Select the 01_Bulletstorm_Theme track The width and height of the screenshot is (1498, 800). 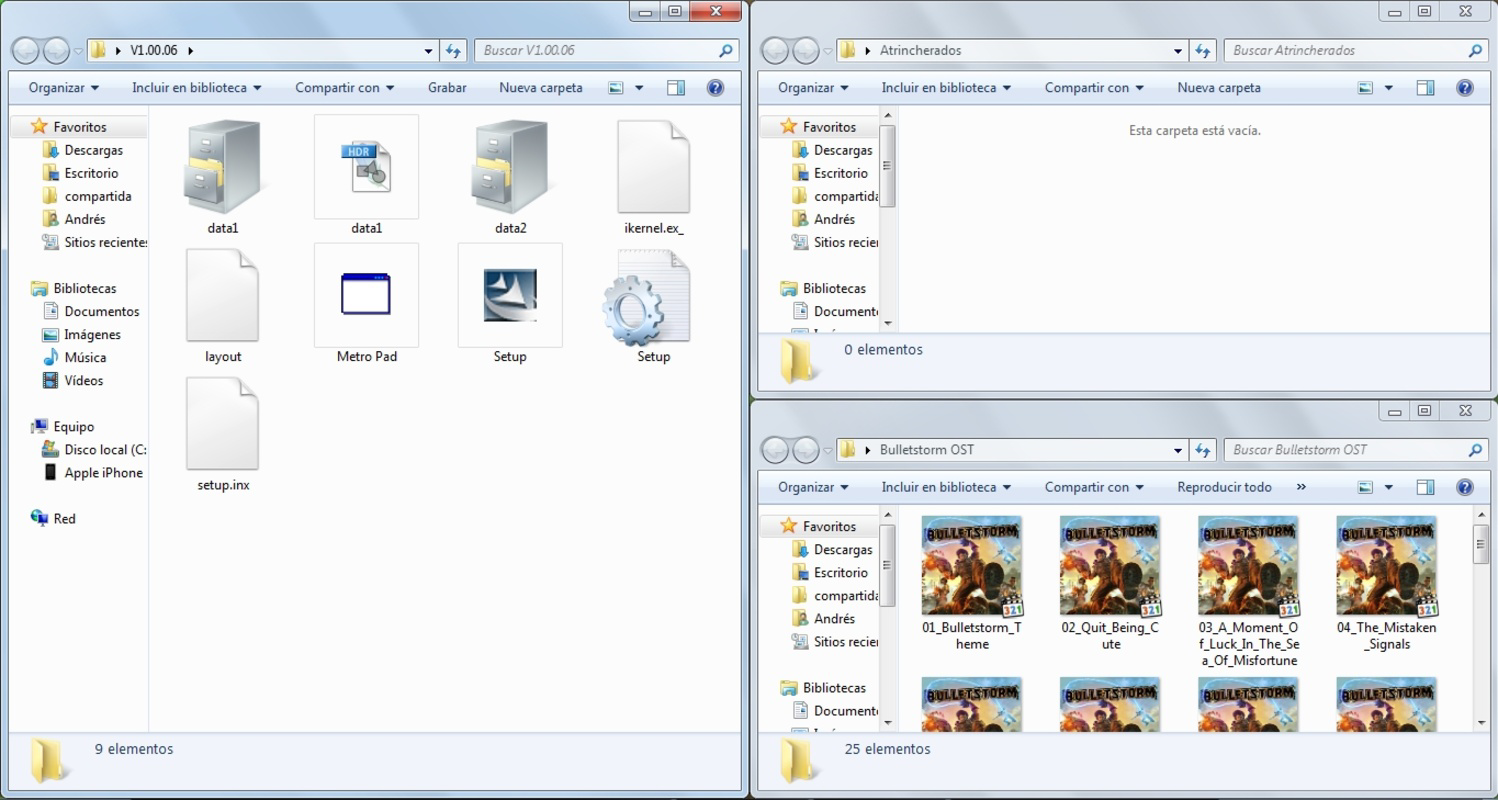click(972, 584)
